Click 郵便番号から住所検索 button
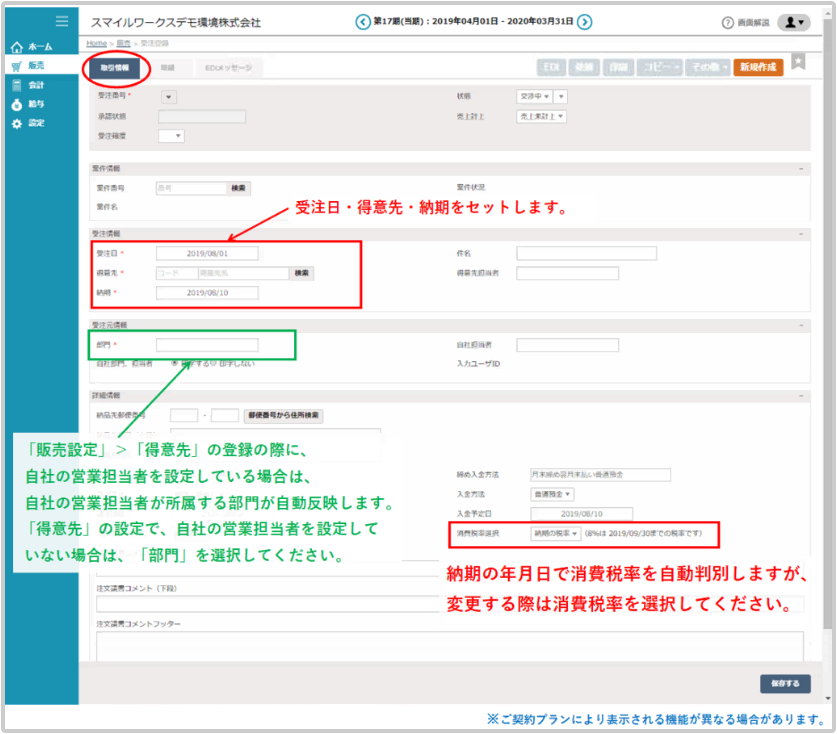 coord(284,415)
